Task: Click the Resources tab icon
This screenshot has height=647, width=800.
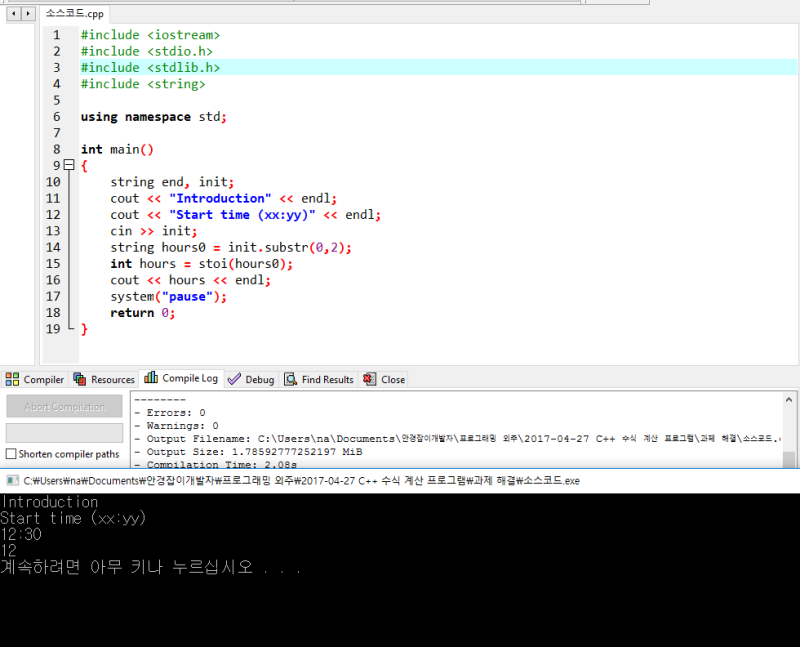Action: point(80,379)
